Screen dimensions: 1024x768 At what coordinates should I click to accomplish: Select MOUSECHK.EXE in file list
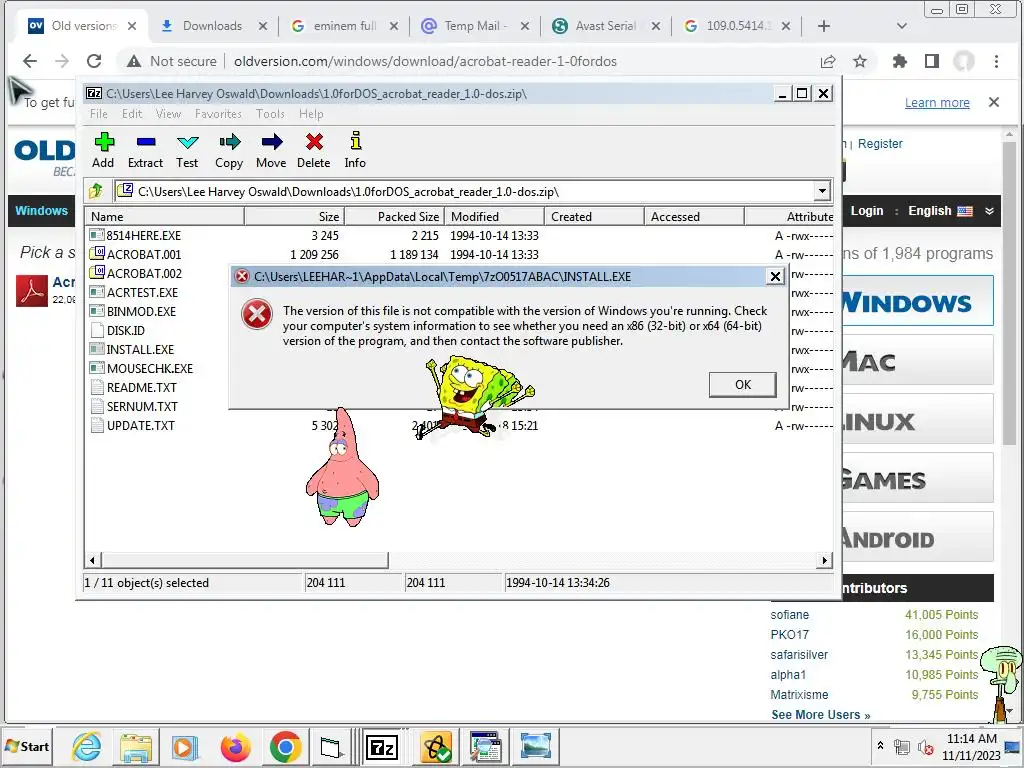[150, 368]
